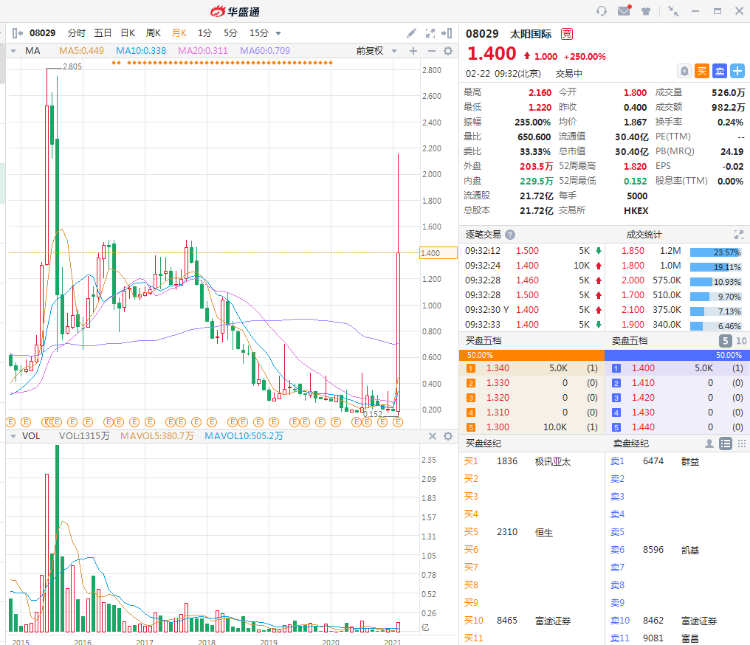
Task: Collapse the right quote panel with the arrow icon
Action: tap(447, 33)
